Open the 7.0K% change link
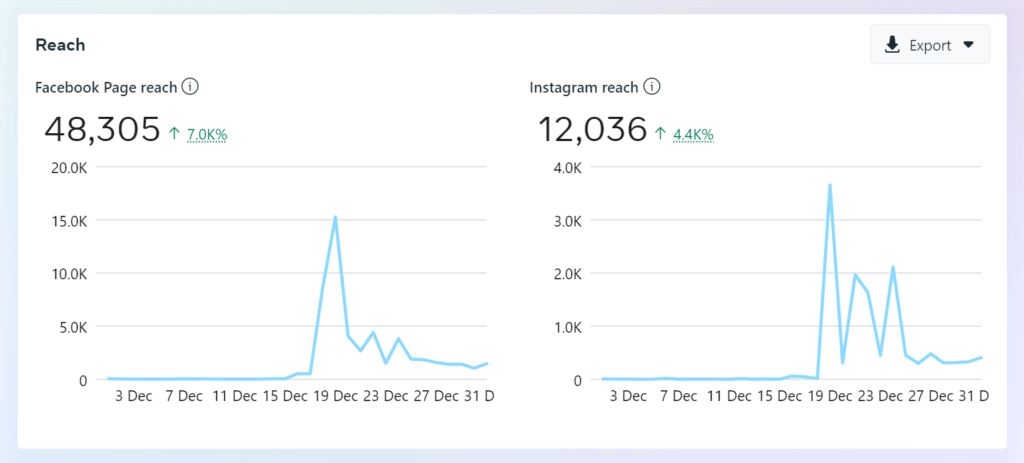Viewport: 1024px width, 463px height. coord(206,135)
